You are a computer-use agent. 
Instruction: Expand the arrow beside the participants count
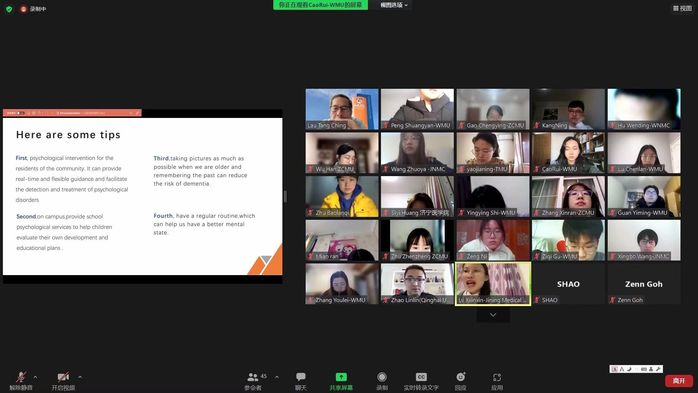(277, 377)
